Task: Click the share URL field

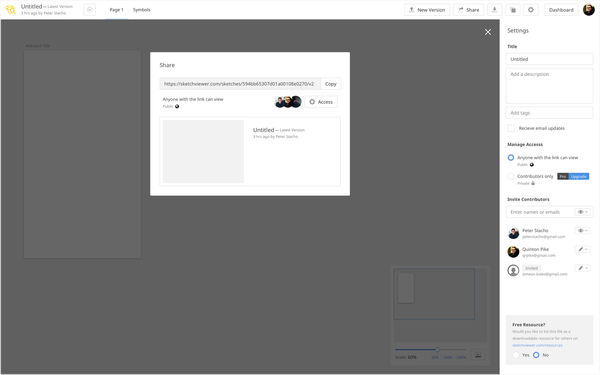Action: [240, 84]
